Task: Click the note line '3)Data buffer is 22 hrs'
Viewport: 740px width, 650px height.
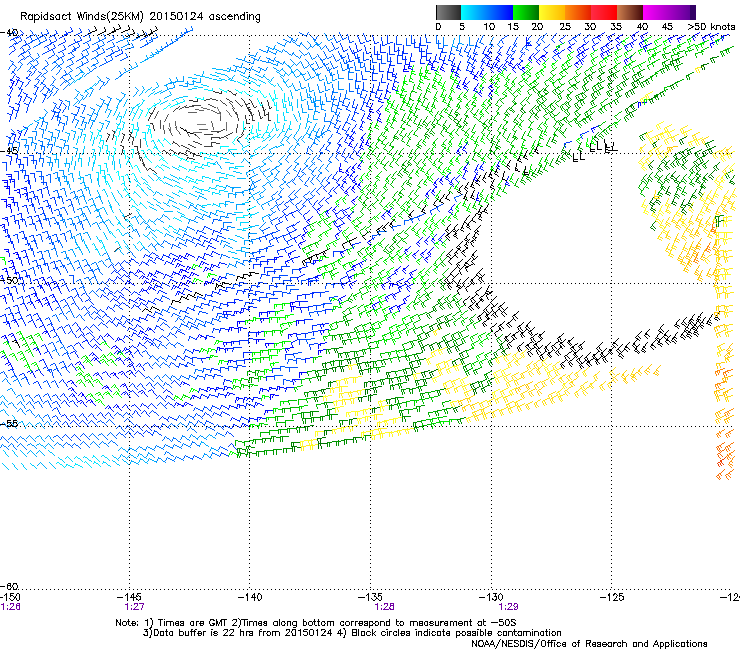Action: click(352, 633)
